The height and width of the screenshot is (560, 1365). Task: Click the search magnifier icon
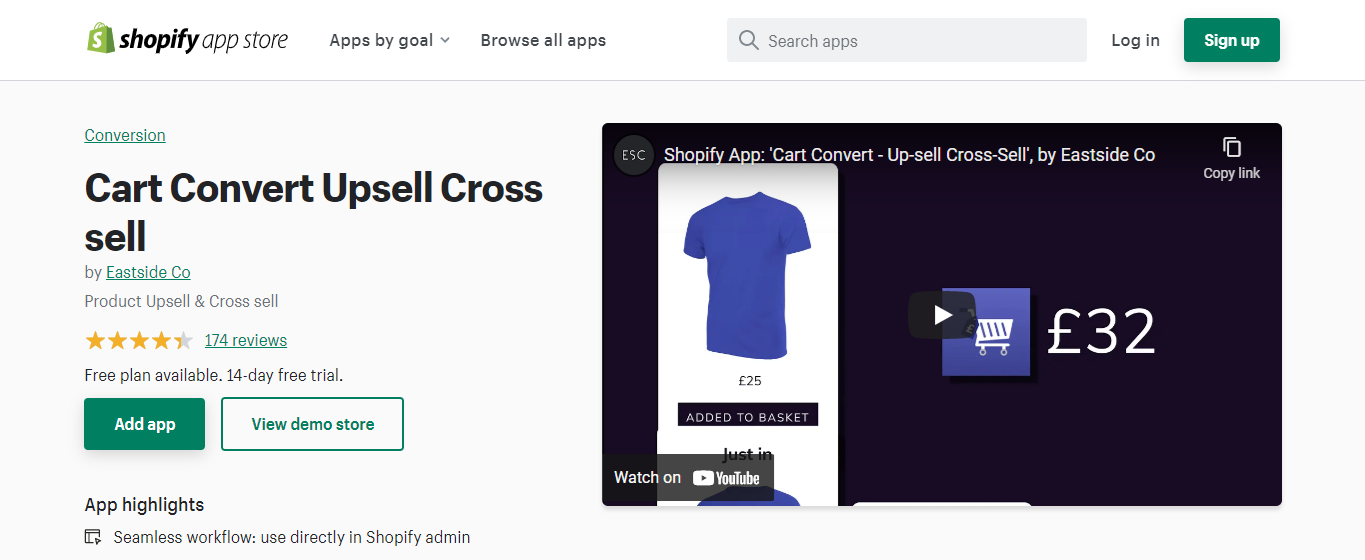tap(748, 40)
